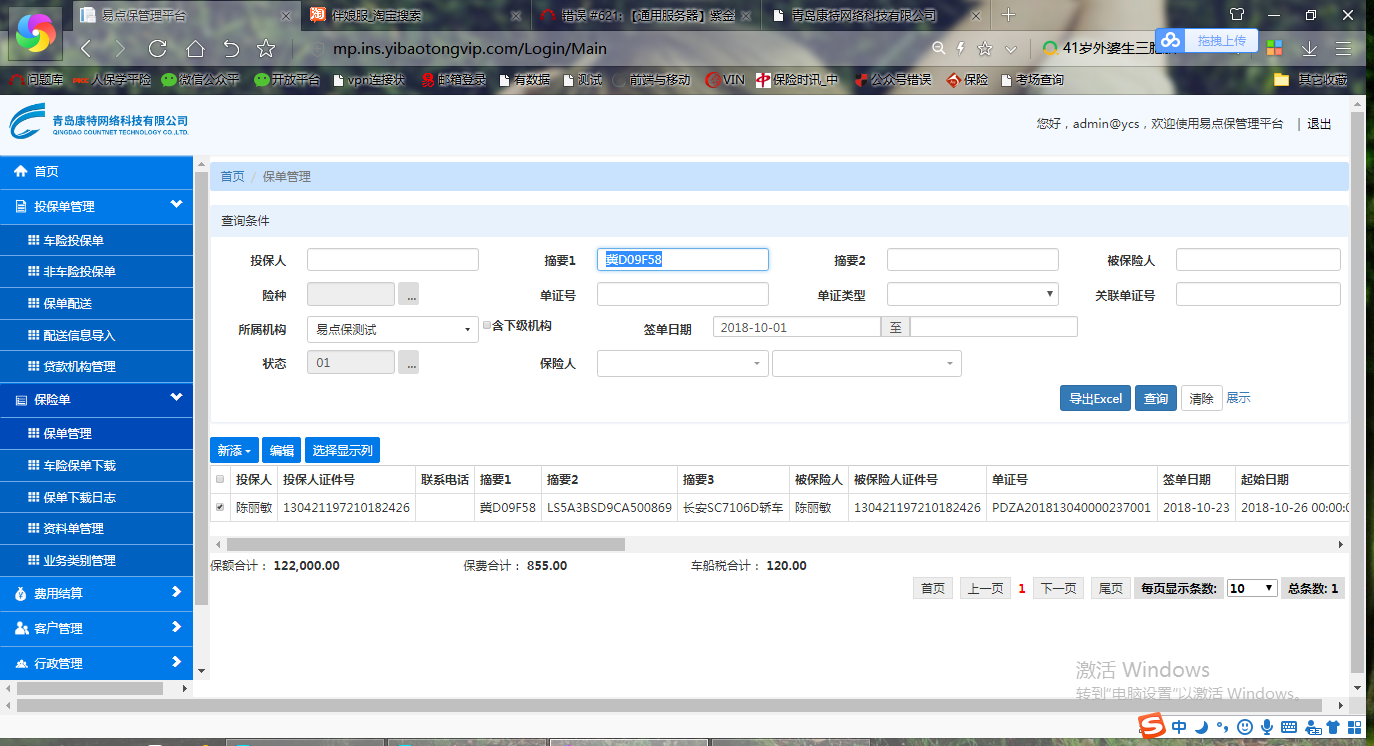The image size is (1374, 746).
Task: Click the 摘要1 input field
Action: [x=683, y=260]
